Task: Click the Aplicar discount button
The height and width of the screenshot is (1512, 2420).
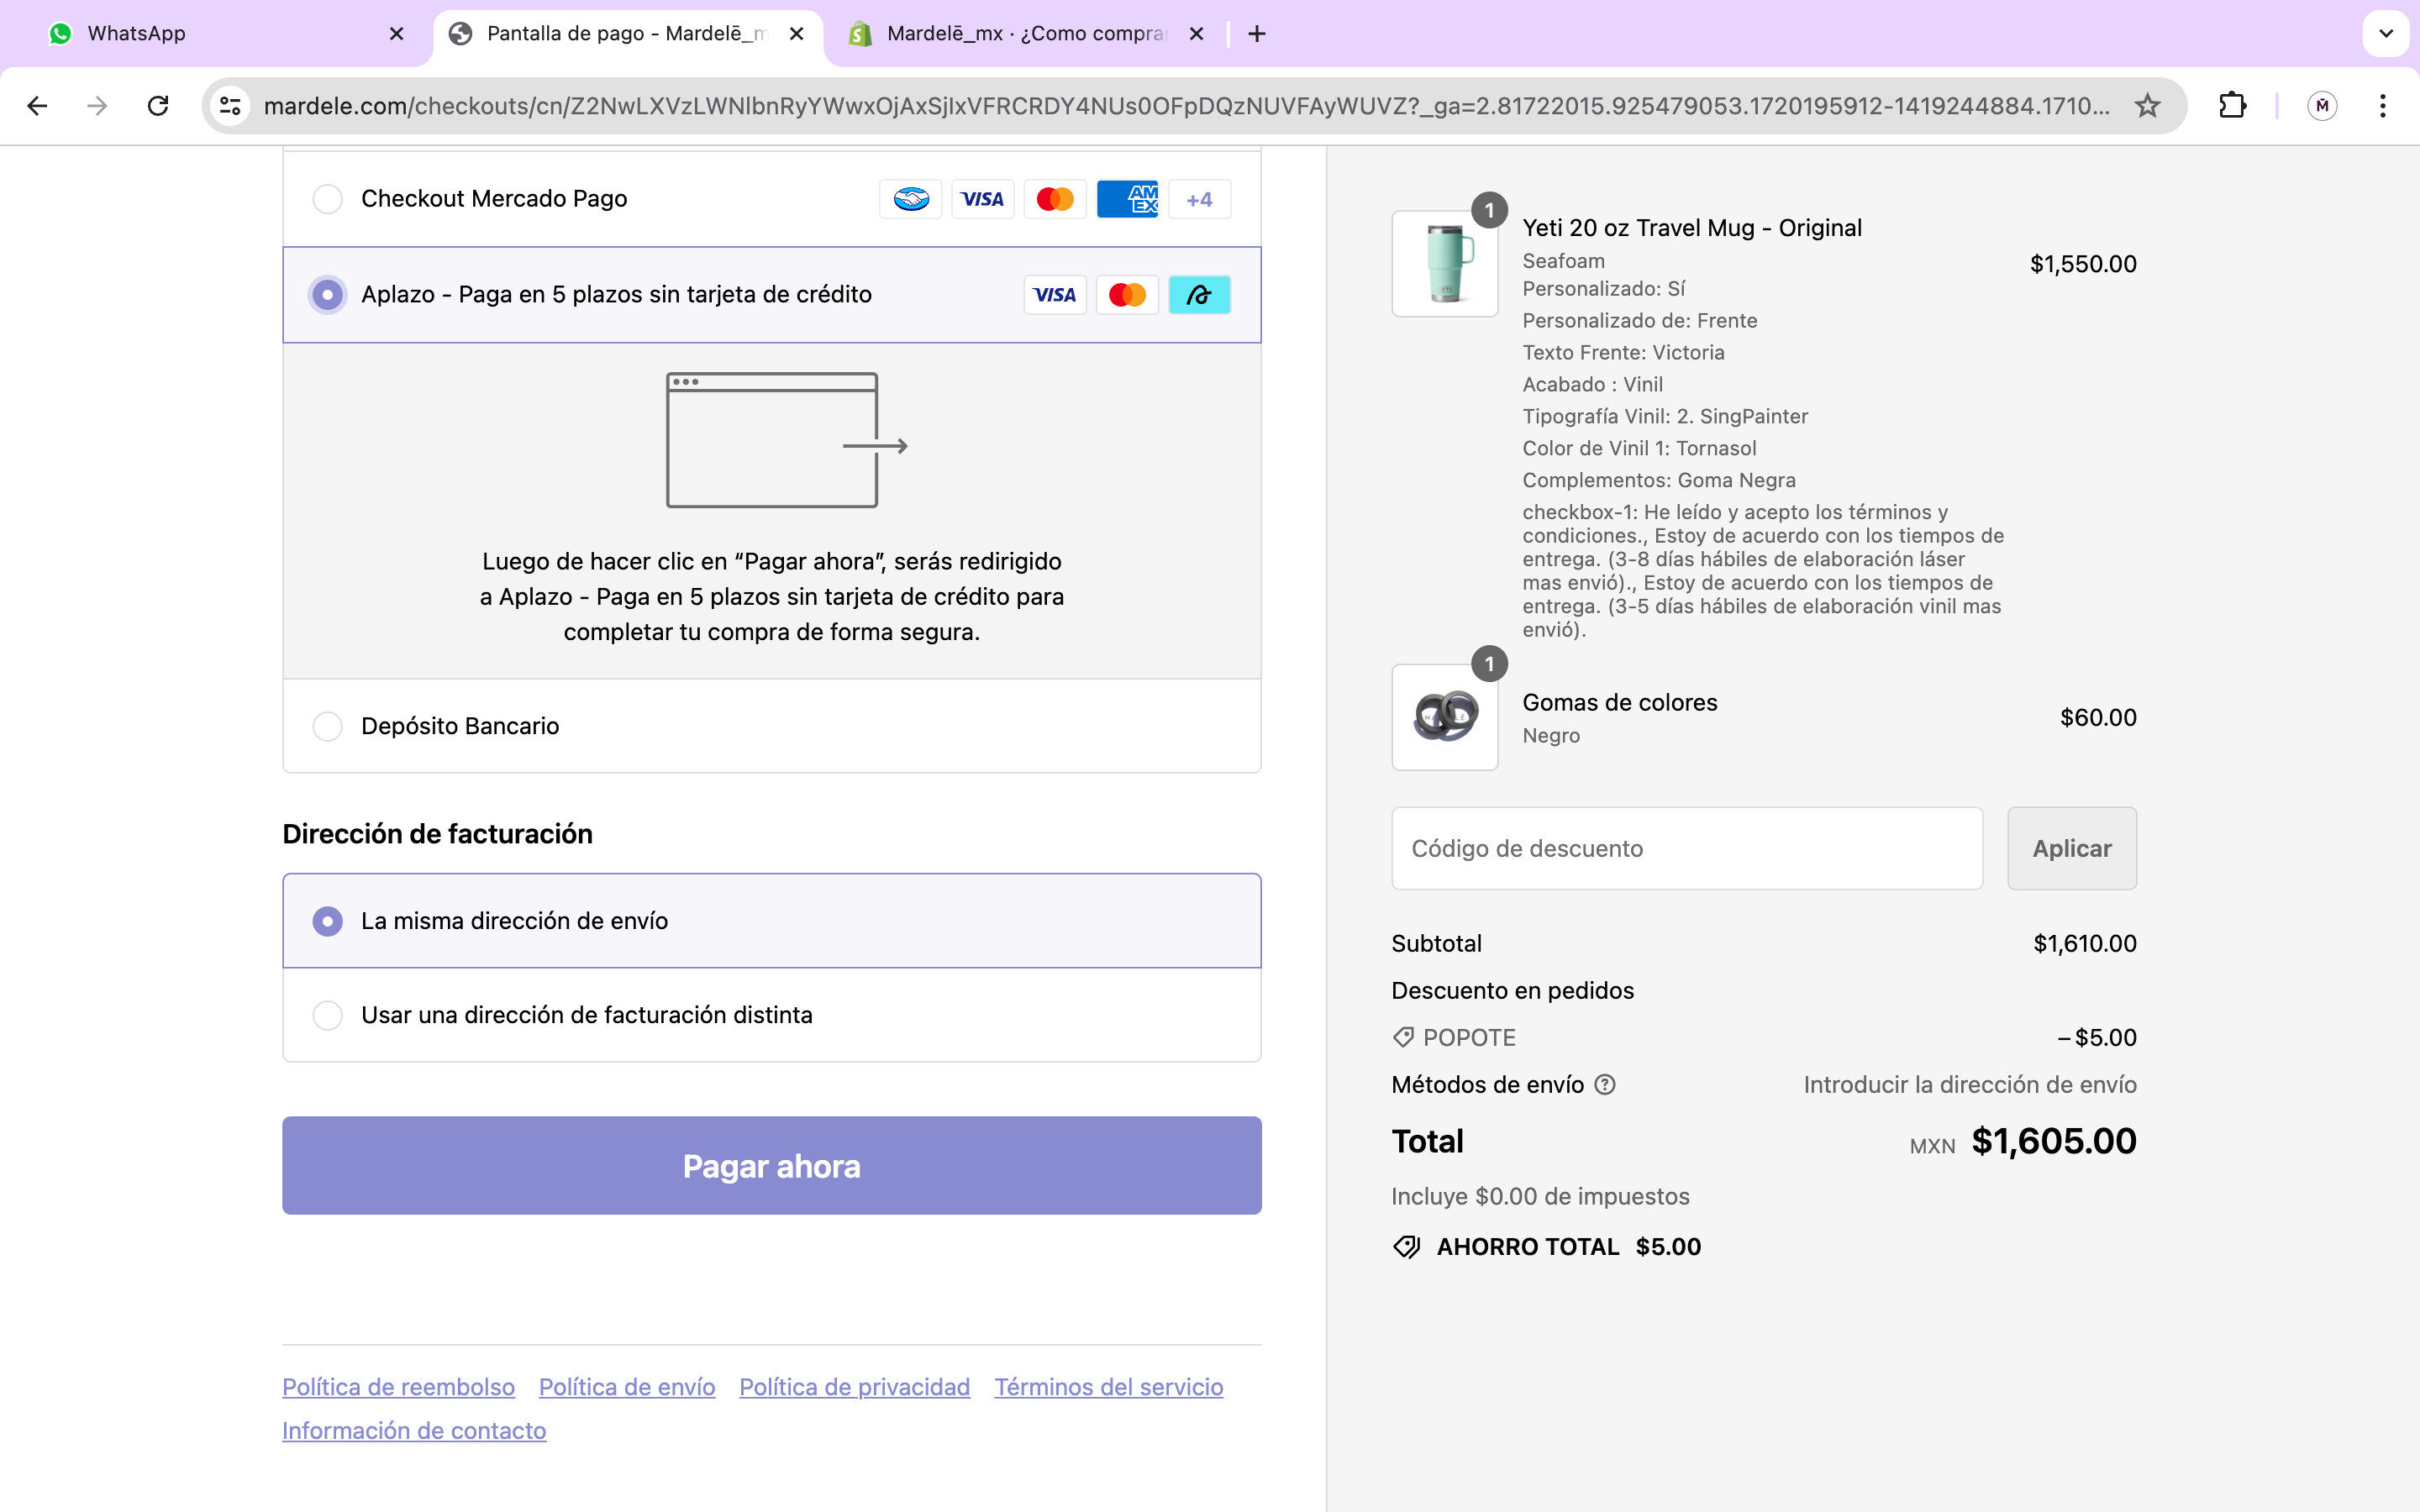Action: coord(2071,848)
